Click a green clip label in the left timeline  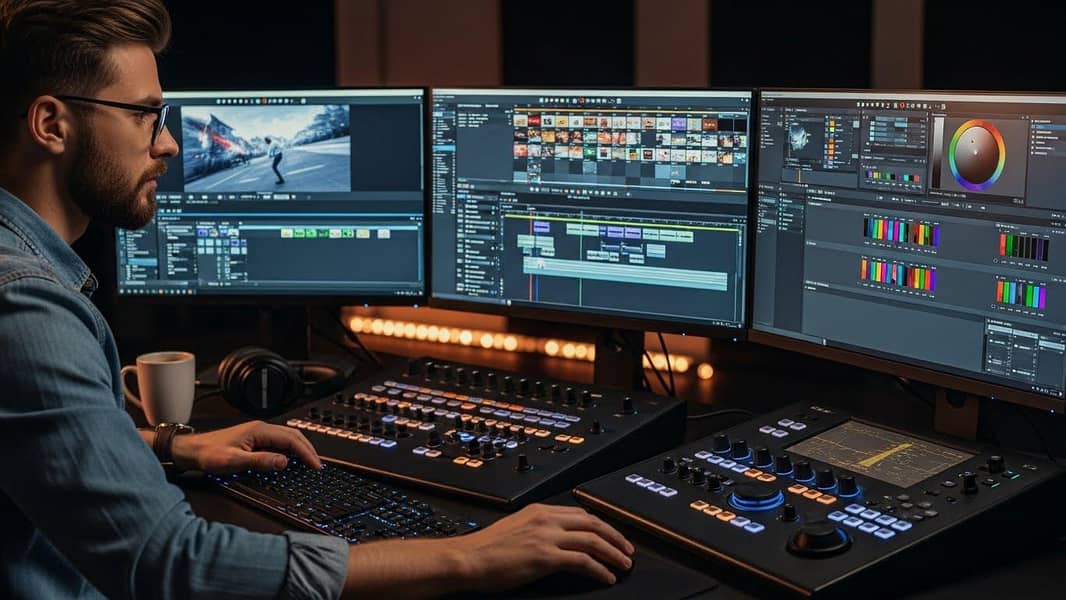pos(300,234)
